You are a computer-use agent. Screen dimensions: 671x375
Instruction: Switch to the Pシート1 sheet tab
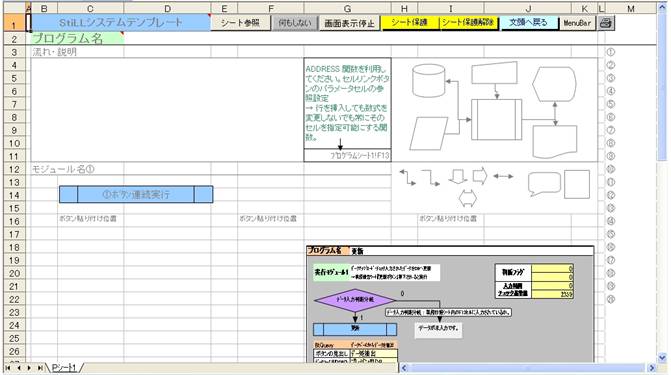(64, 368)
